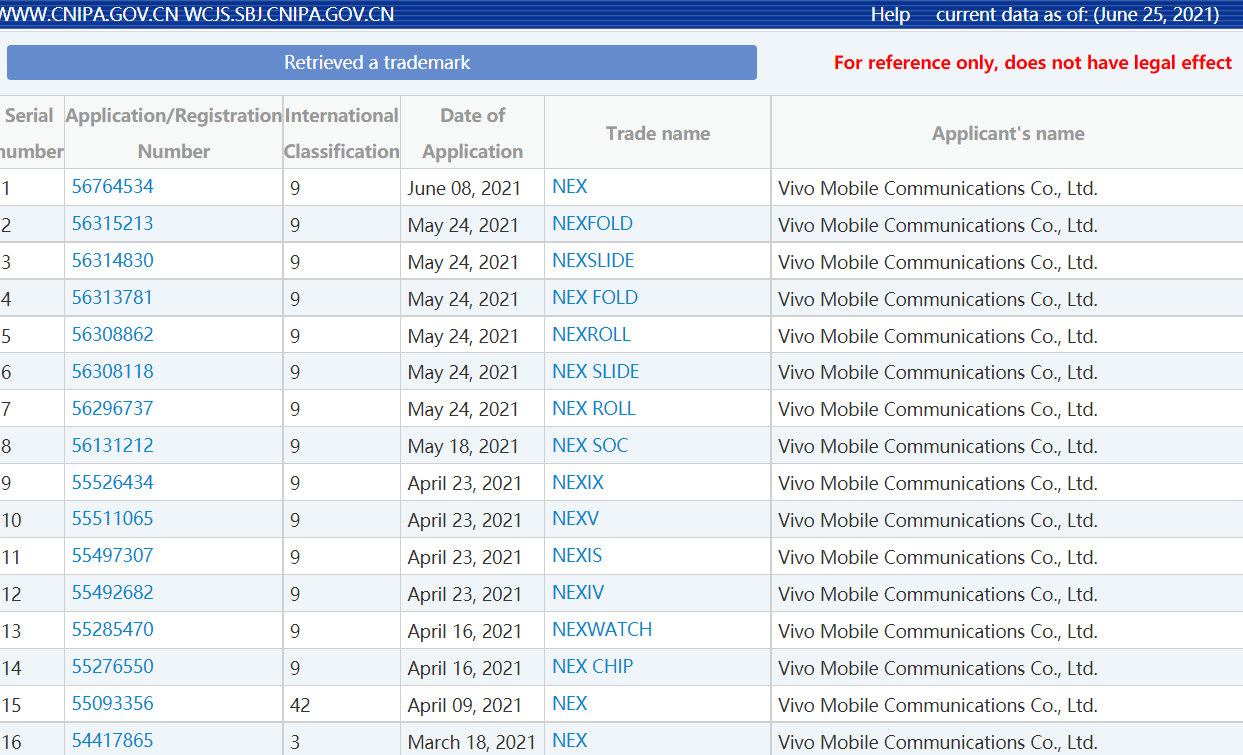Click the 'International Classification' column header

[342, 133]
